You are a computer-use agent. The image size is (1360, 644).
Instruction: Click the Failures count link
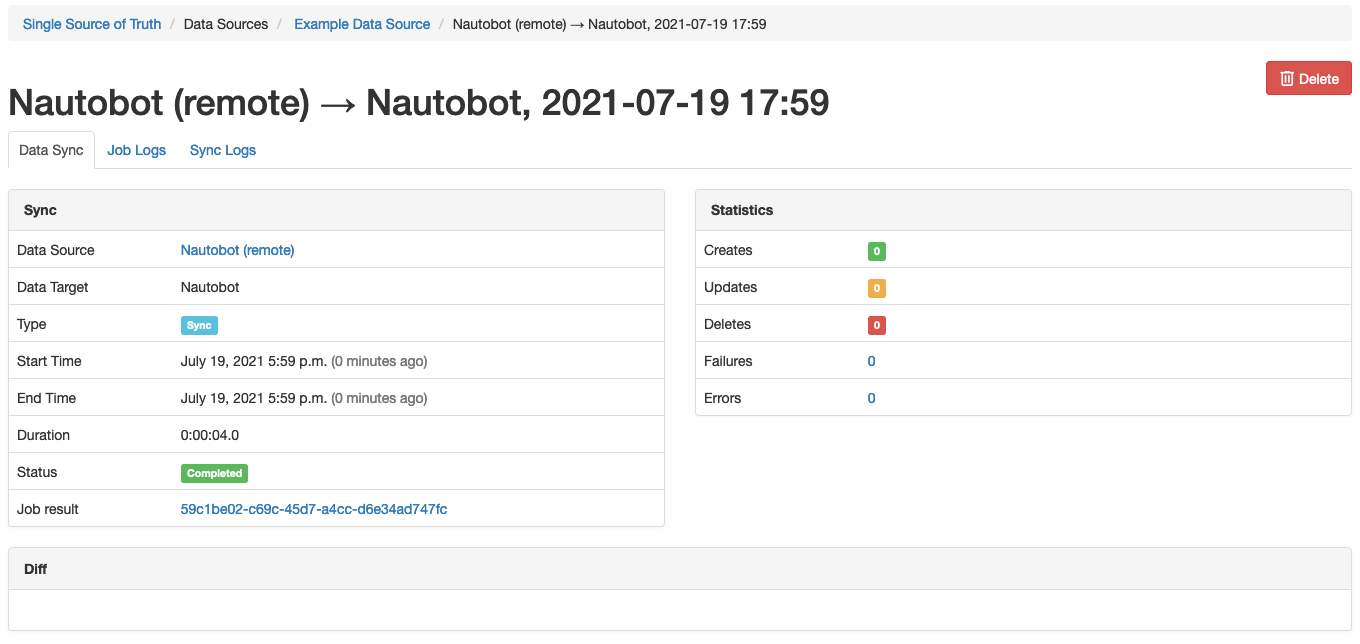pos(870,361)
